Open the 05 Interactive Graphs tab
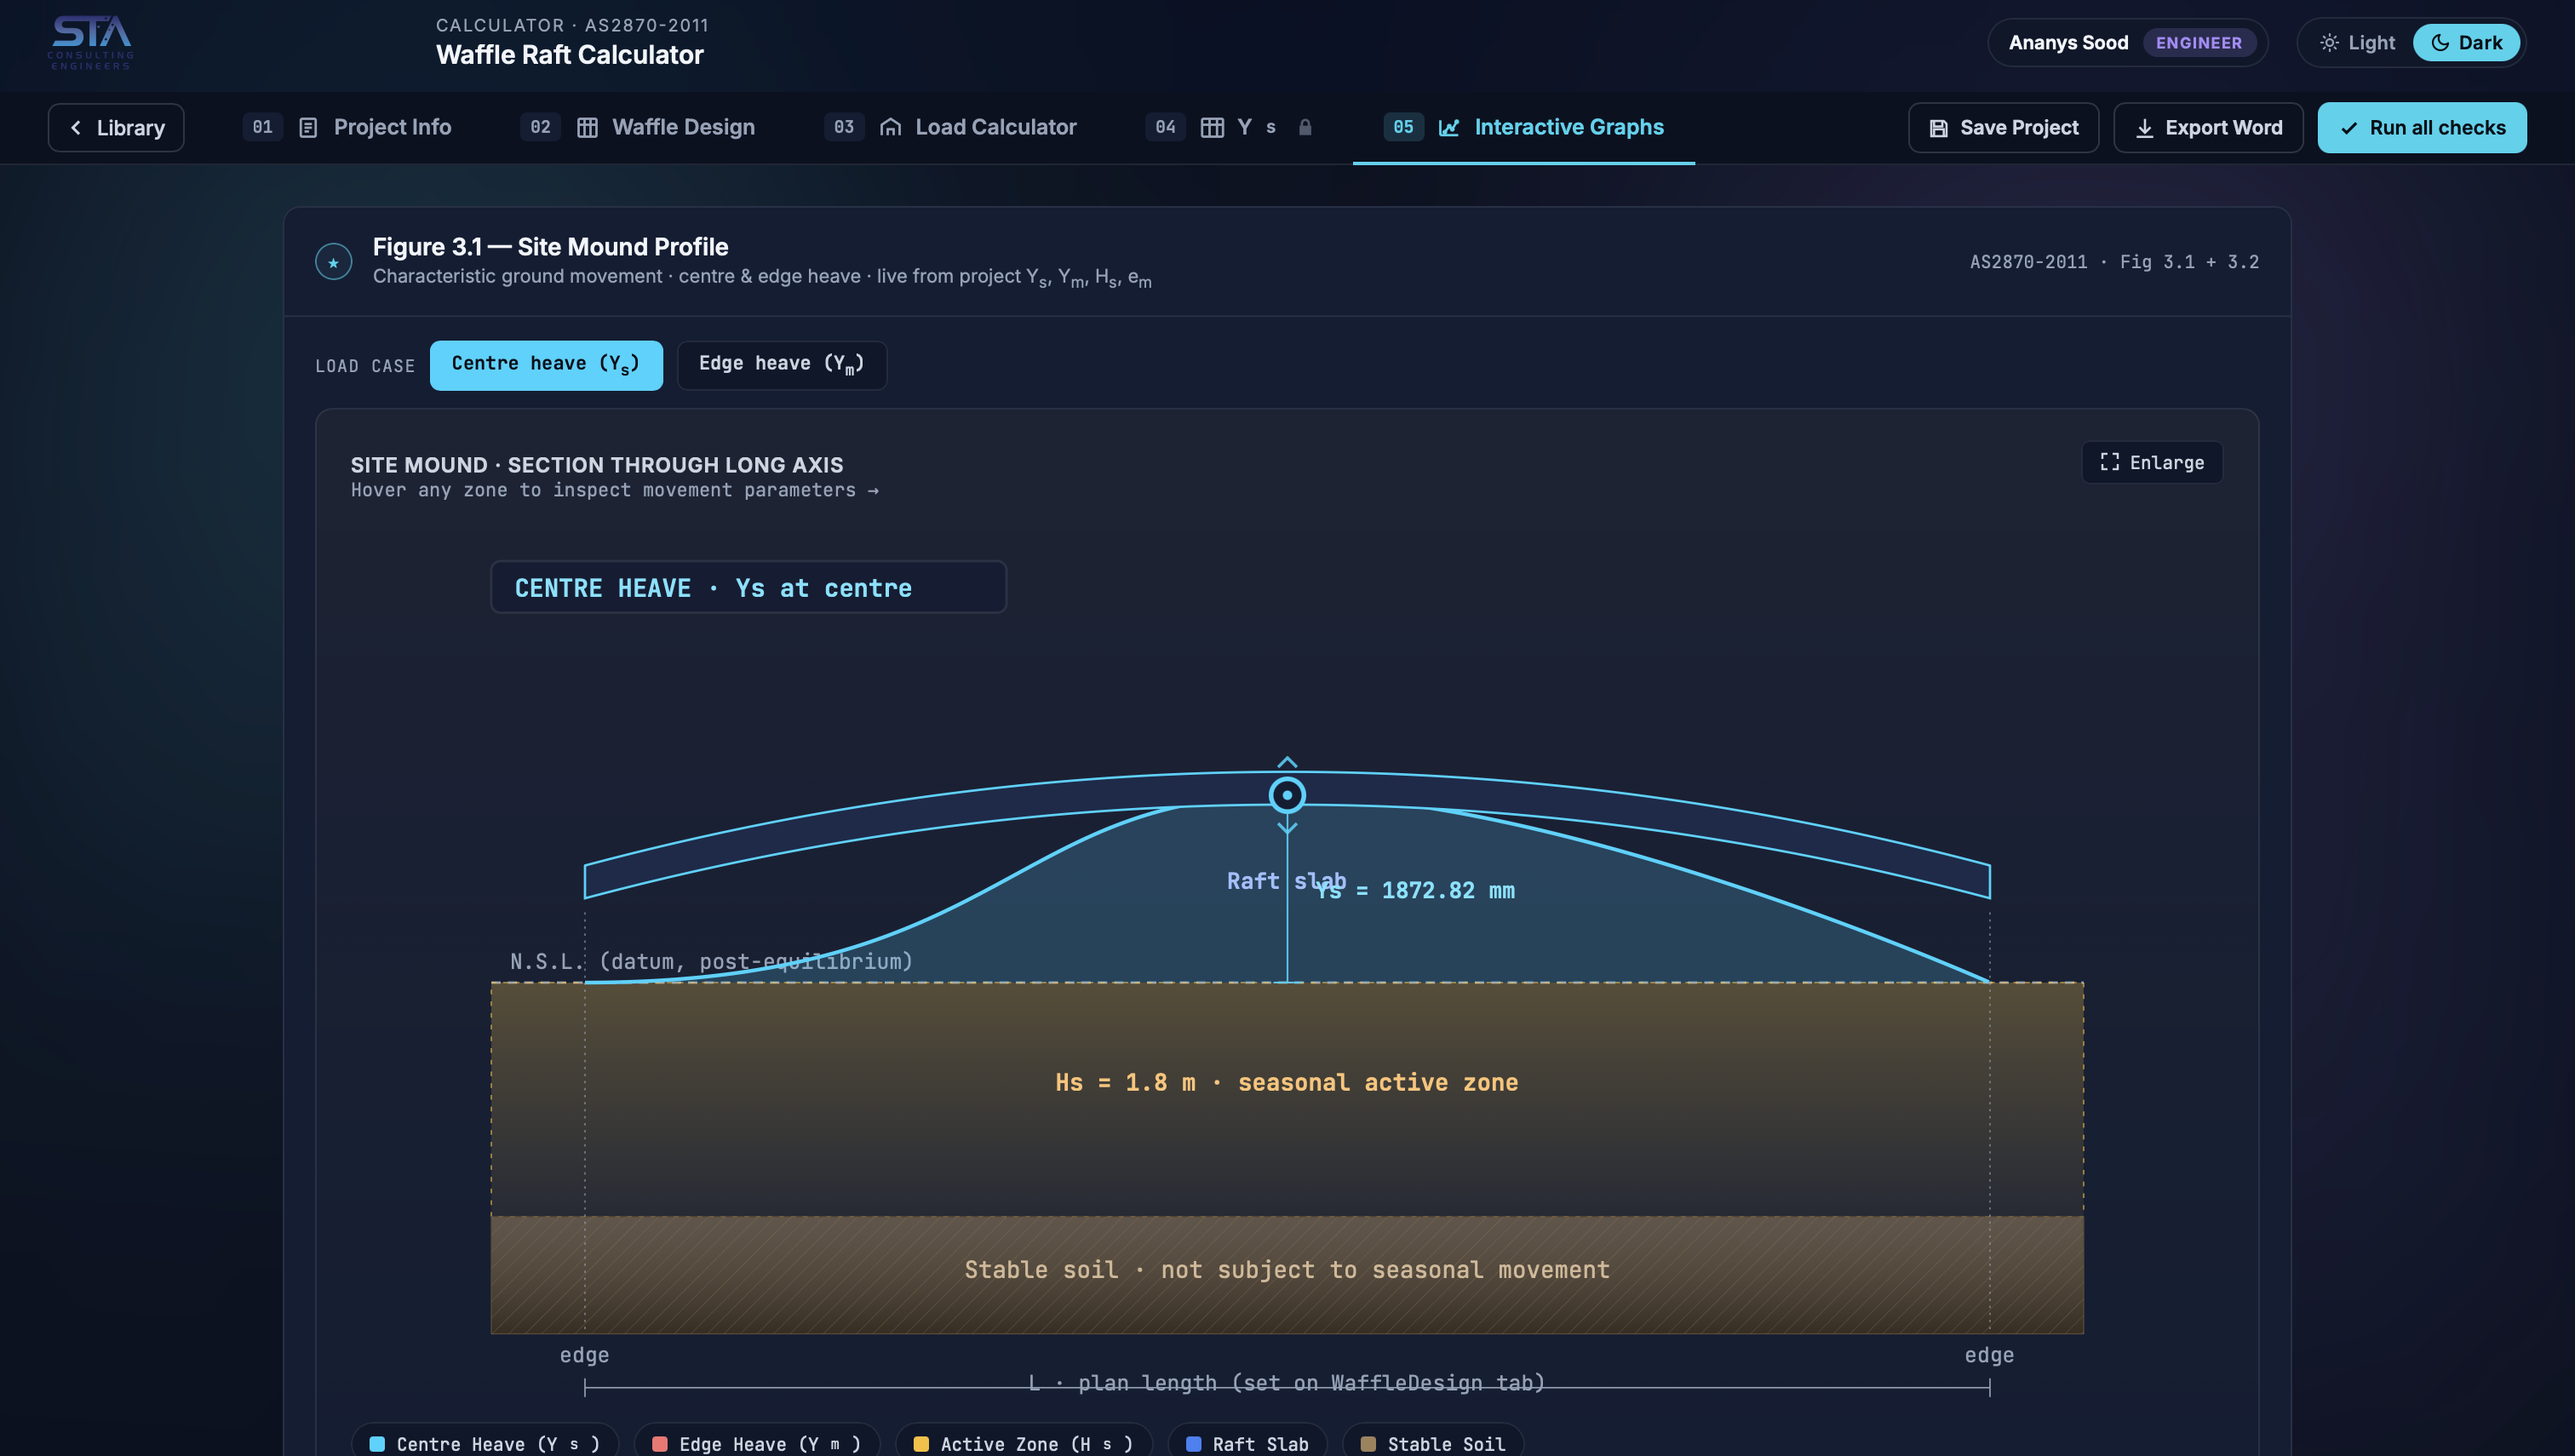The width and height of the screenshot is (2575, 1456). (1524, 128)
